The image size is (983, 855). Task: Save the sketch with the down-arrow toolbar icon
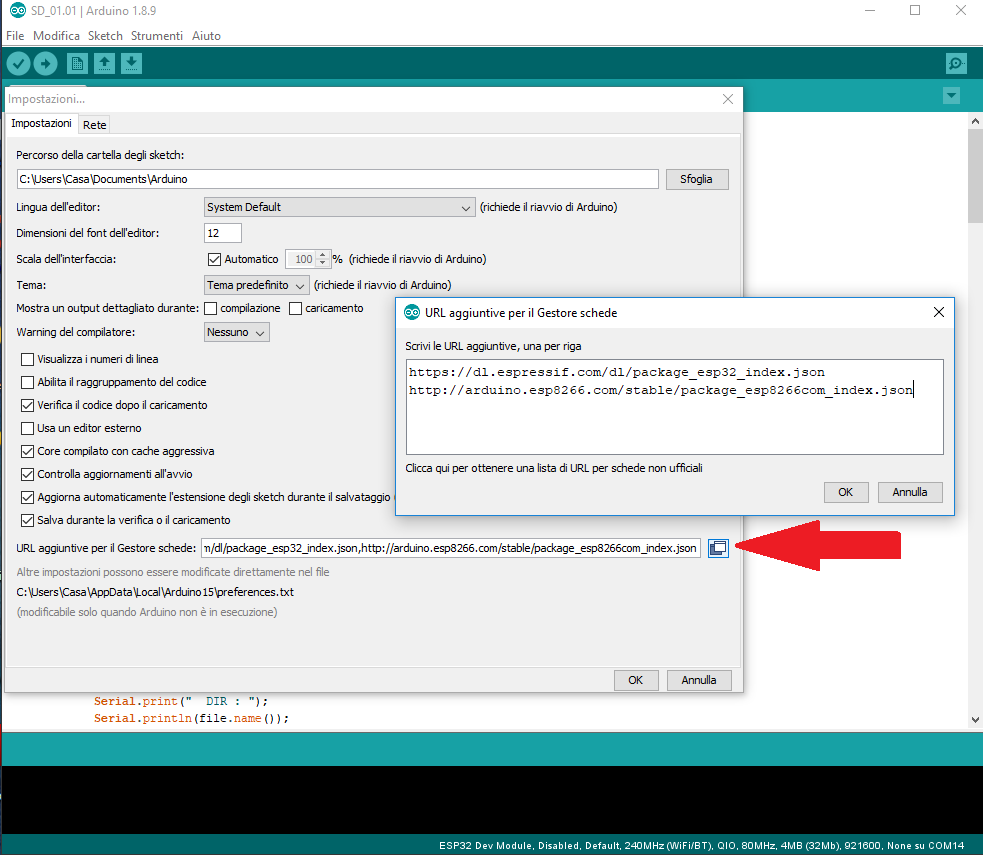131,63
